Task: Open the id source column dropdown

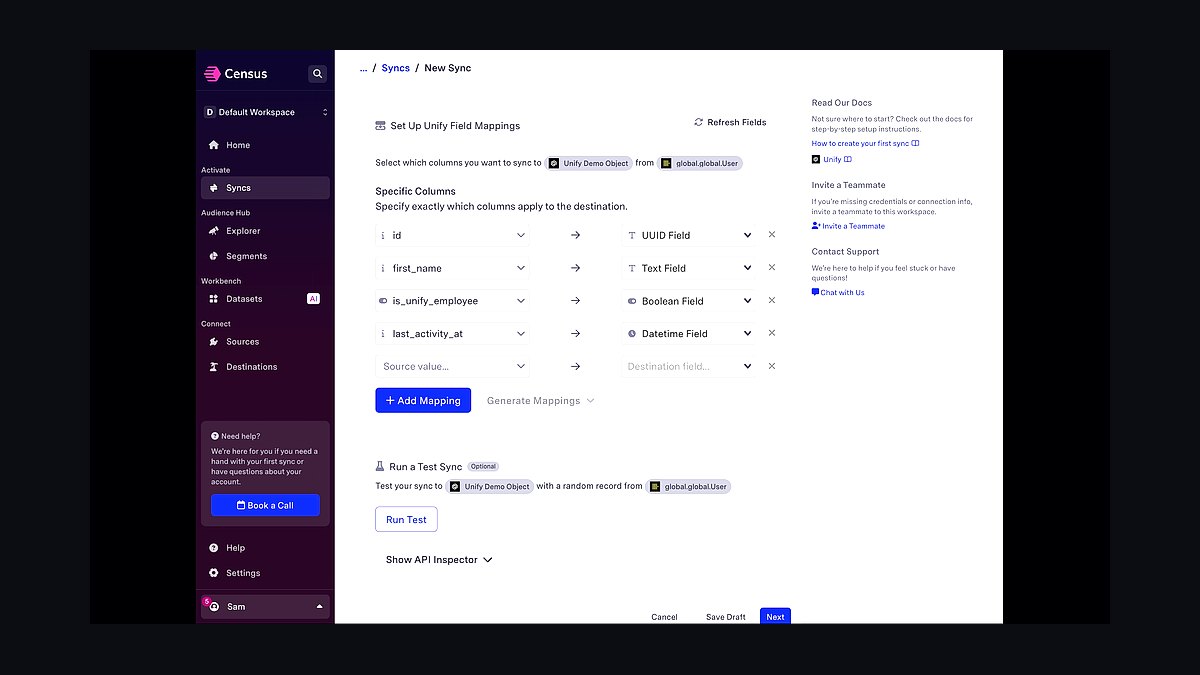Action: click(x=453, y=235)
